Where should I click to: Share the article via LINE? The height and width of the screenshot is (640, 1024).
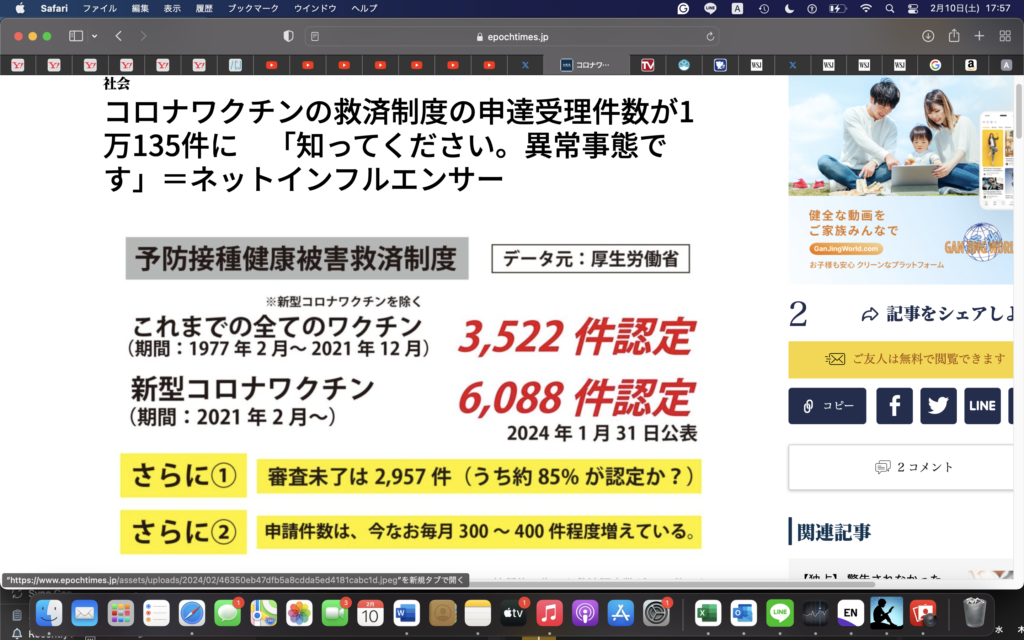click(x=983, y=405)
